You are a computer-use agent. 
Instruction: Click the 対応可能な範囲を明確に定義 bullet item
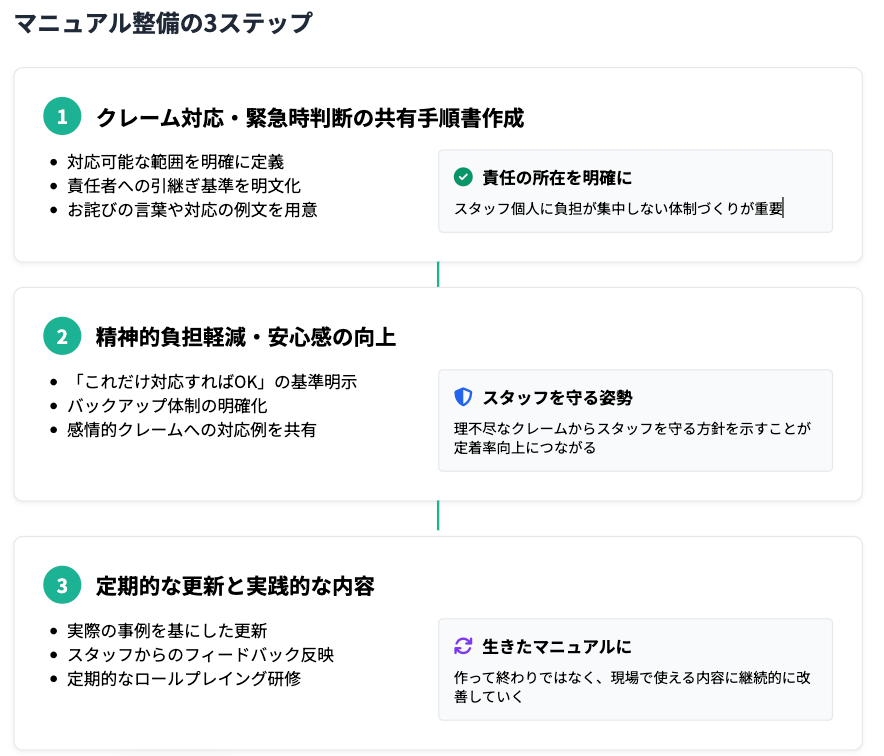(176, 161)
